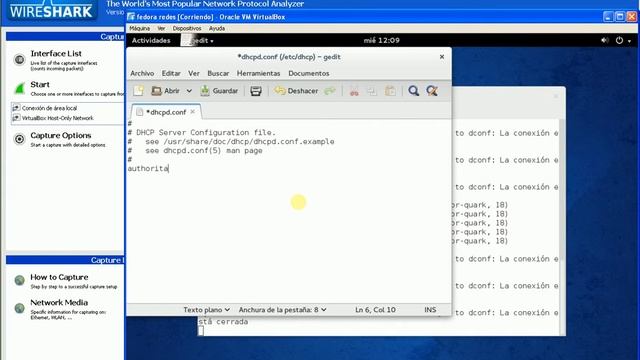Click Actividades in the GNOME top bar
The width and height of the screenshot is (640, 360).
coord(151,40)
